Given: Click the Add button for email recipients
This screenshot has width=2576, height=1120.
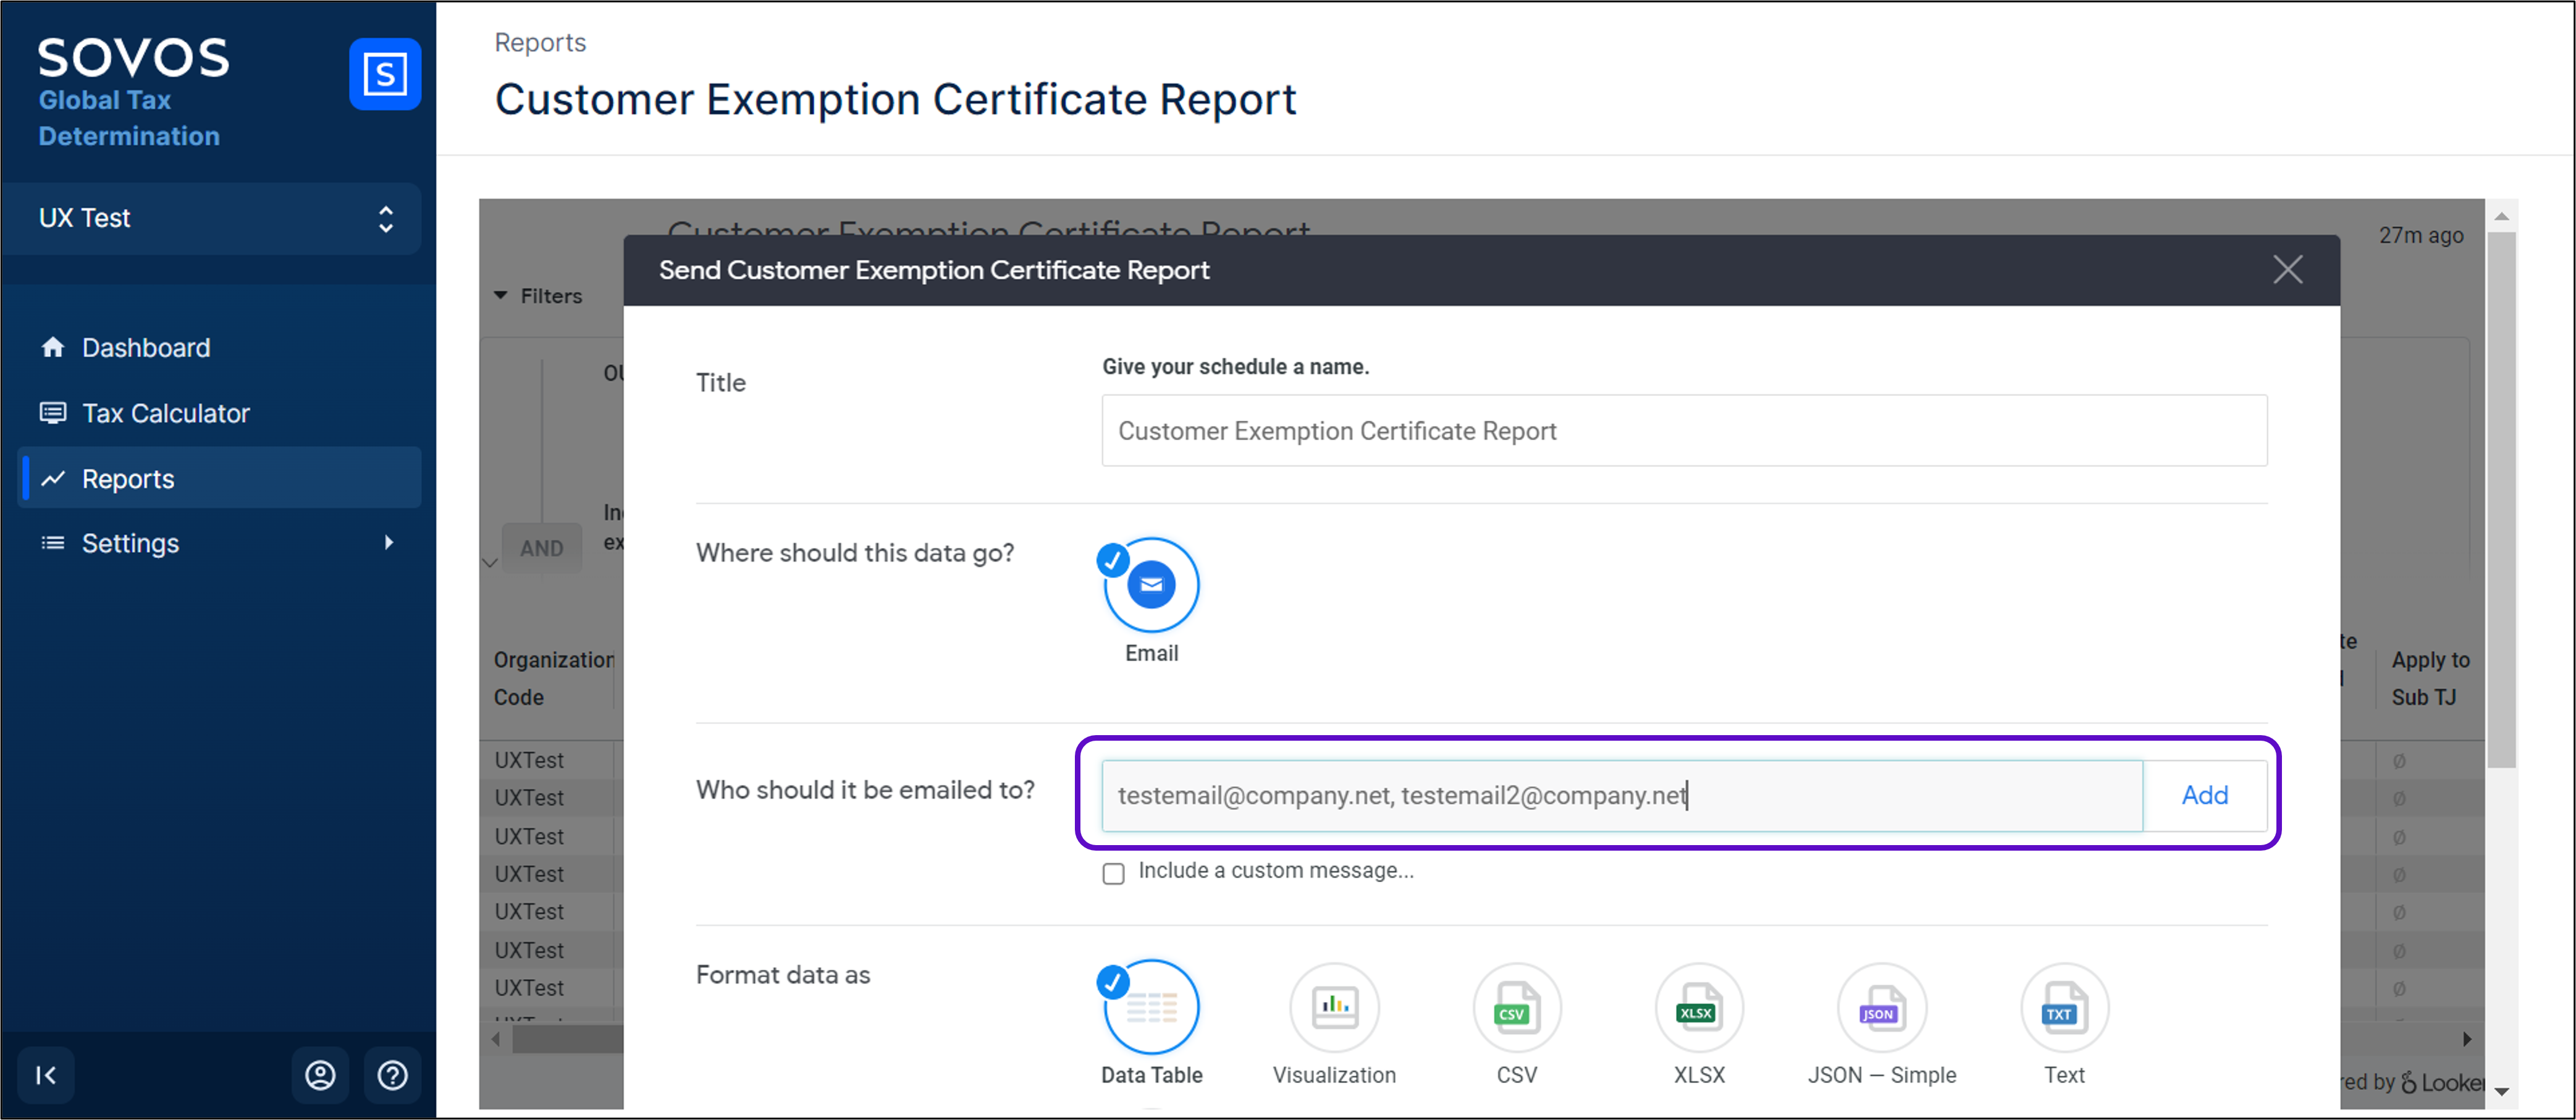Looking at the screenshot, I should click(2204, 795).
